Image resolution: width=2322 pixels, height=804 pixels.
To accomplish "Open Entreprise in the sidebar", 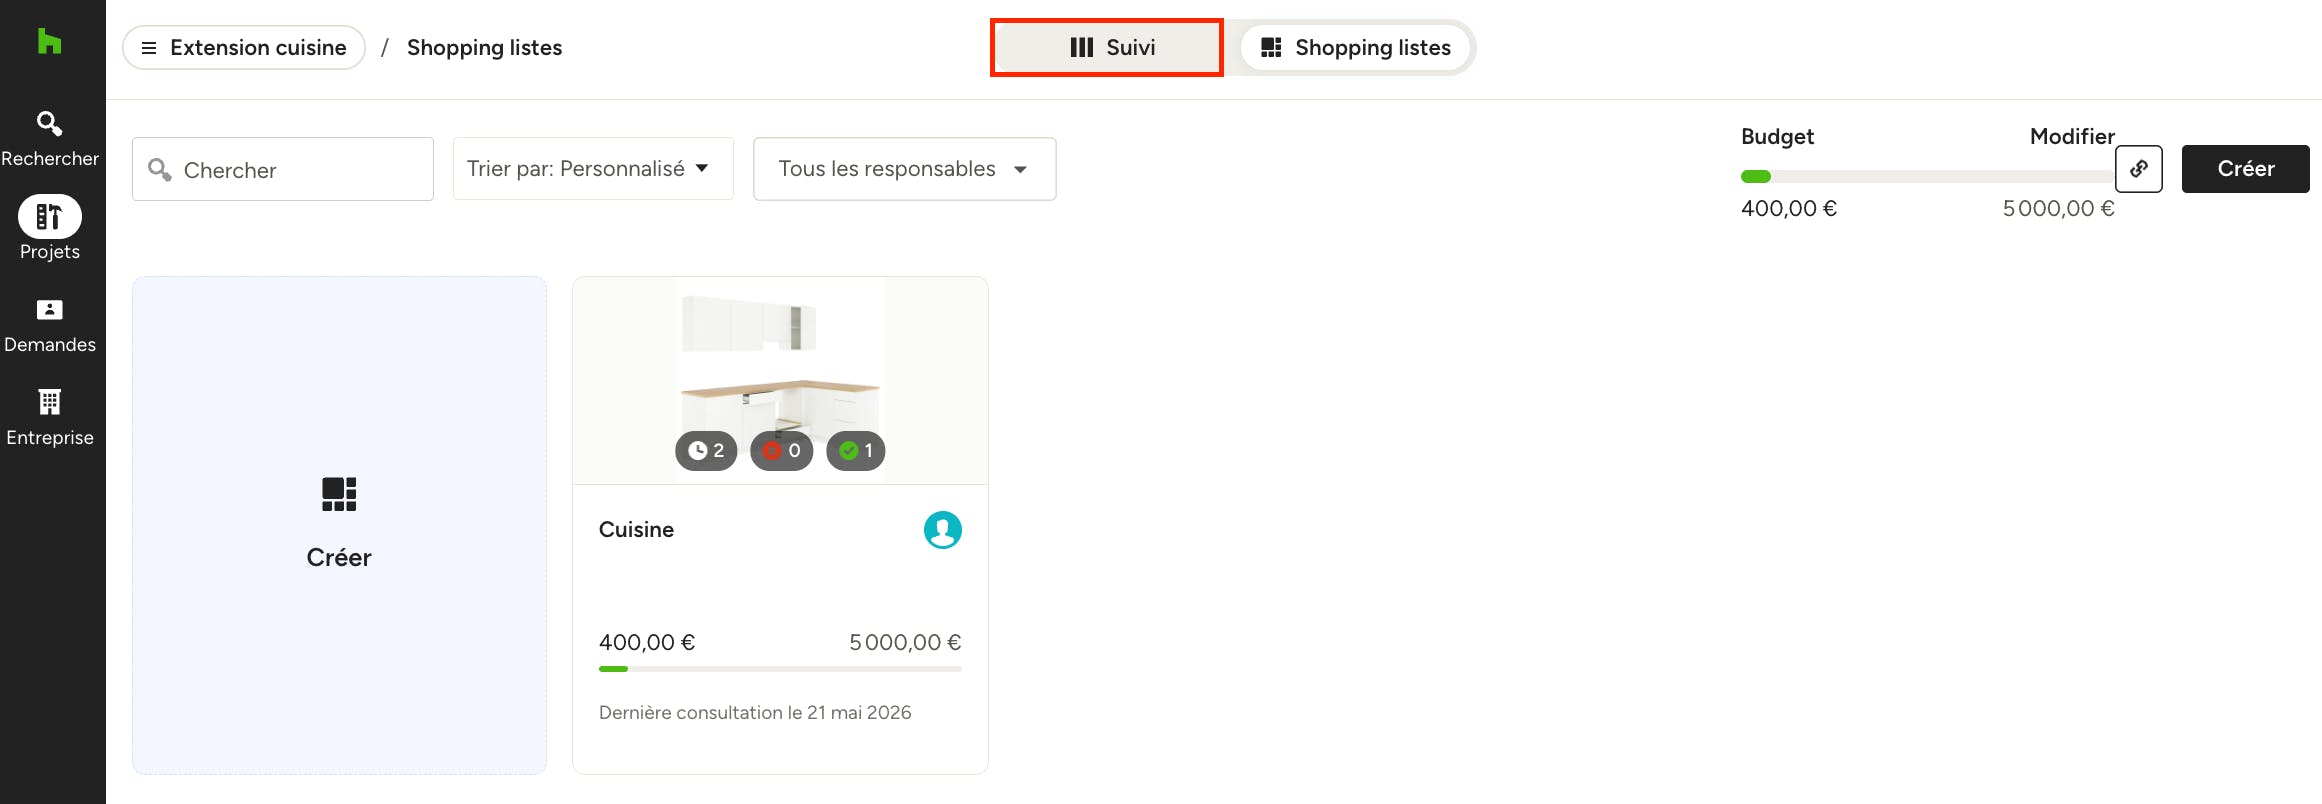I will pos(50,418).
